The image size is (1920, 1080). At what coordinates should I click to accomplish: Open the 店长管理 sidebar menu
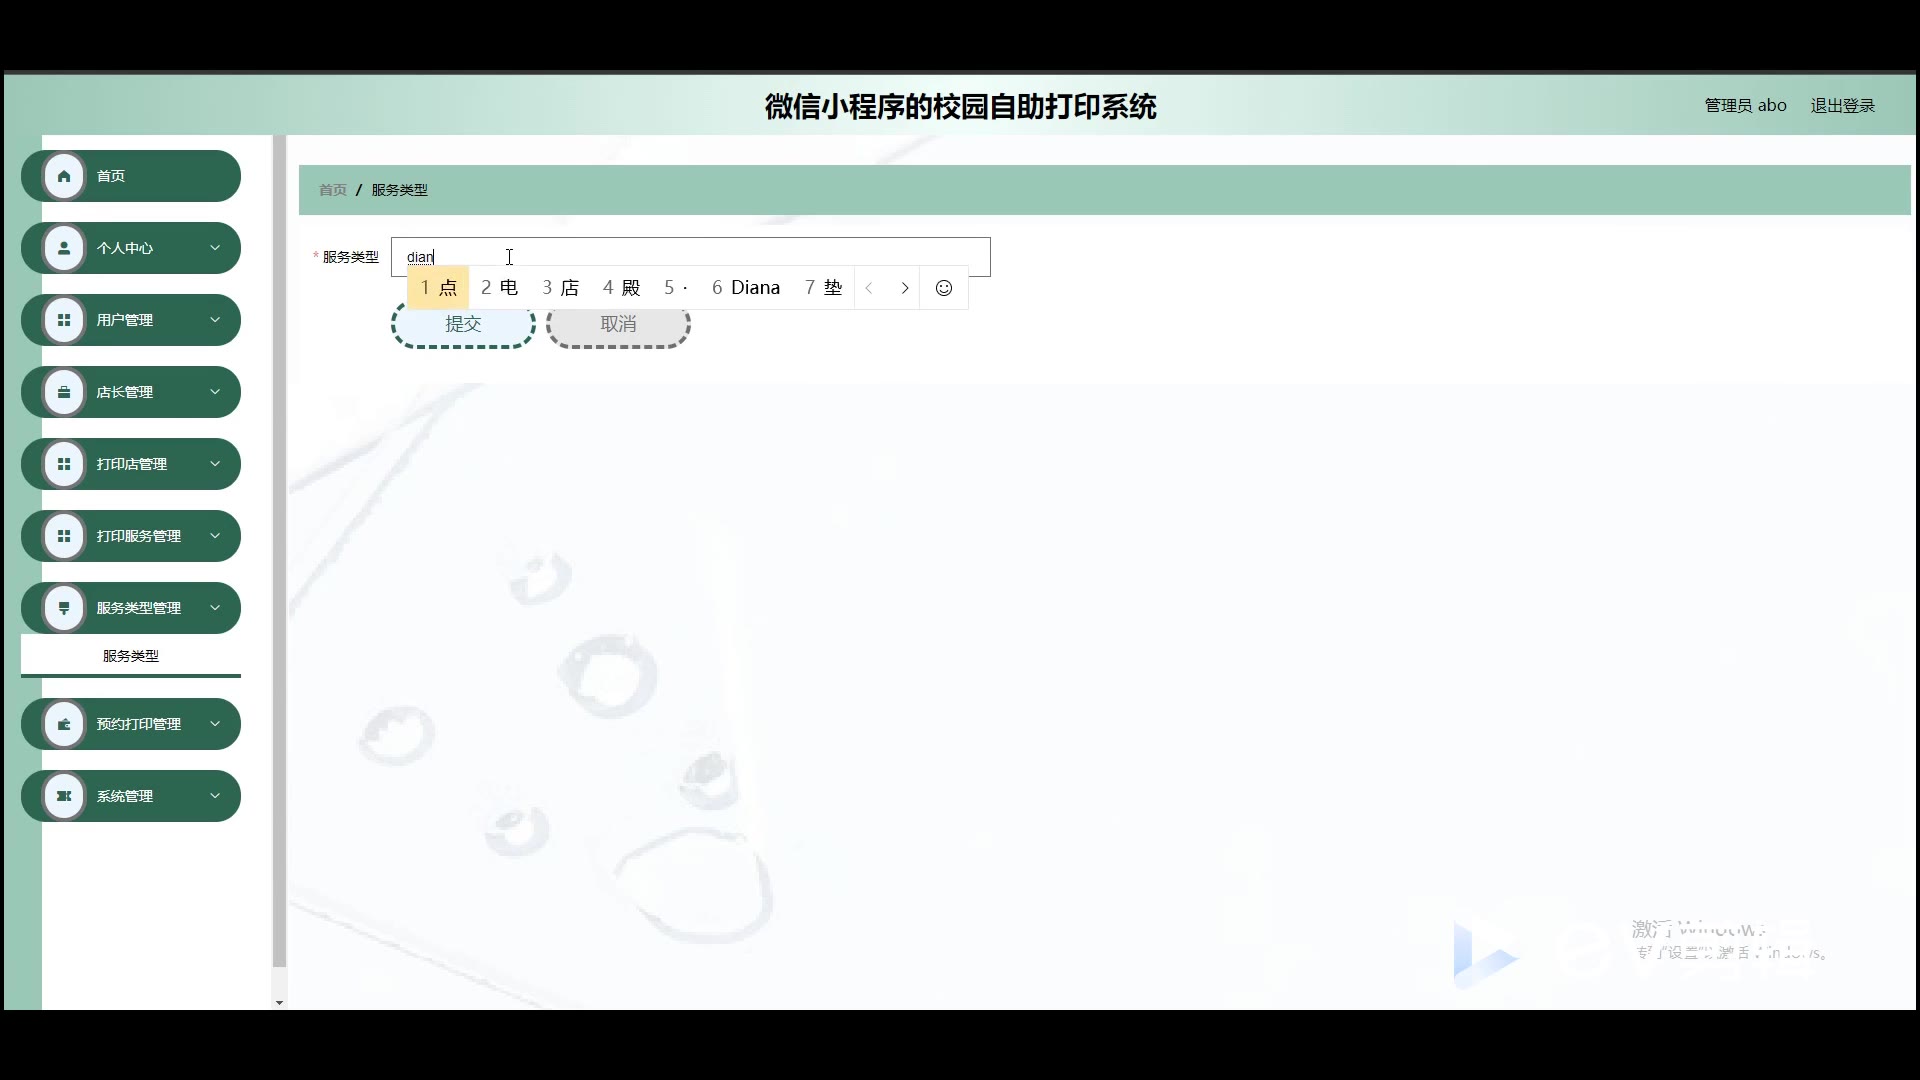click(131, 392)
